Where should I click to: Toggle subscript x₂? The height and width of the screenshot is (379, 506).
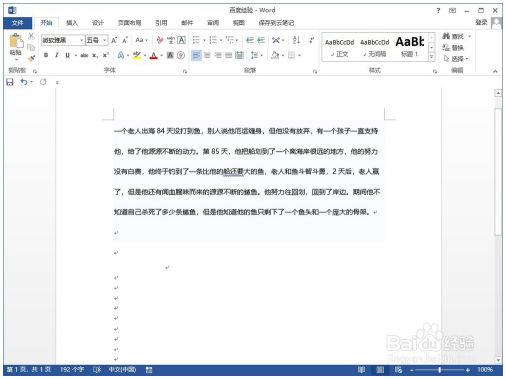pos(95,55)
